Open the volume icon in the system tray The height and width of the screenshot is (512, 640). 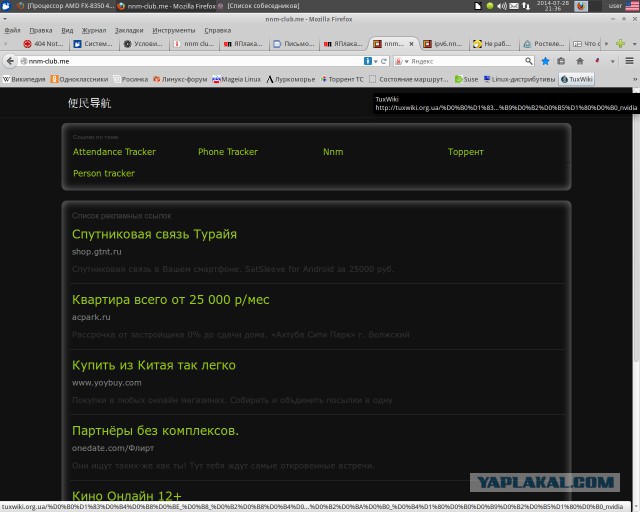502,6
